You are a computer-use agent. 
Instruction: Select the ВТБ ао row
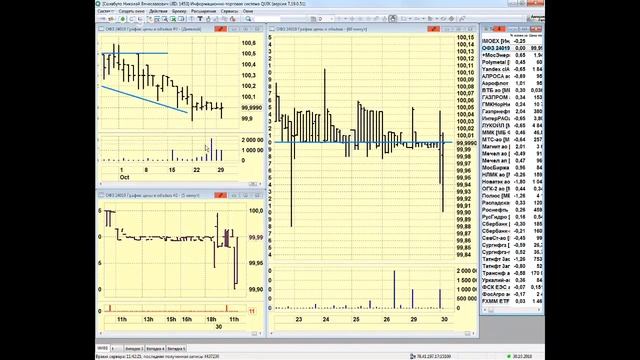click(x=512, y=90)
